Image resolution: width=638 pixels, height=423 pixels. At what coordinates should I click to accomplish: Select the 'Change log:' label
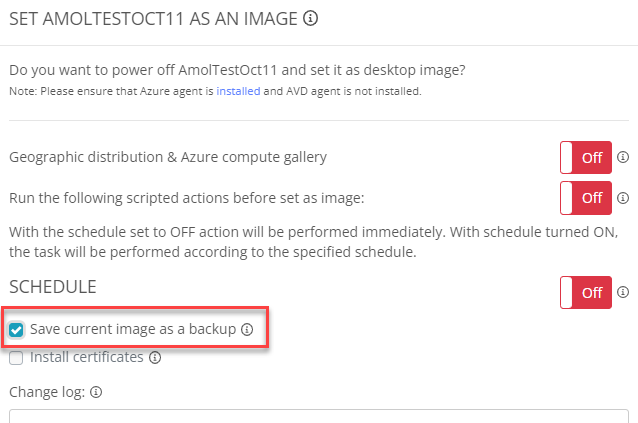point(47,392)
